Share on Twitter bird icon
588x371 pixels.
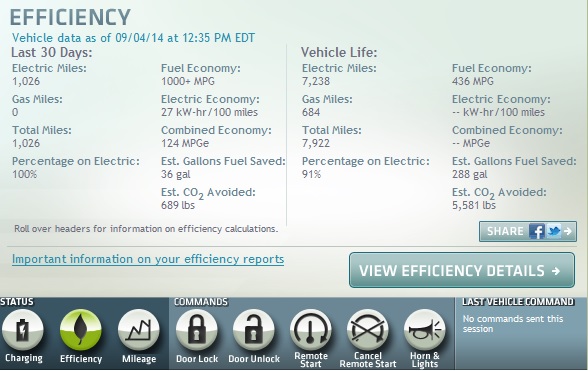tap(554, 231)
